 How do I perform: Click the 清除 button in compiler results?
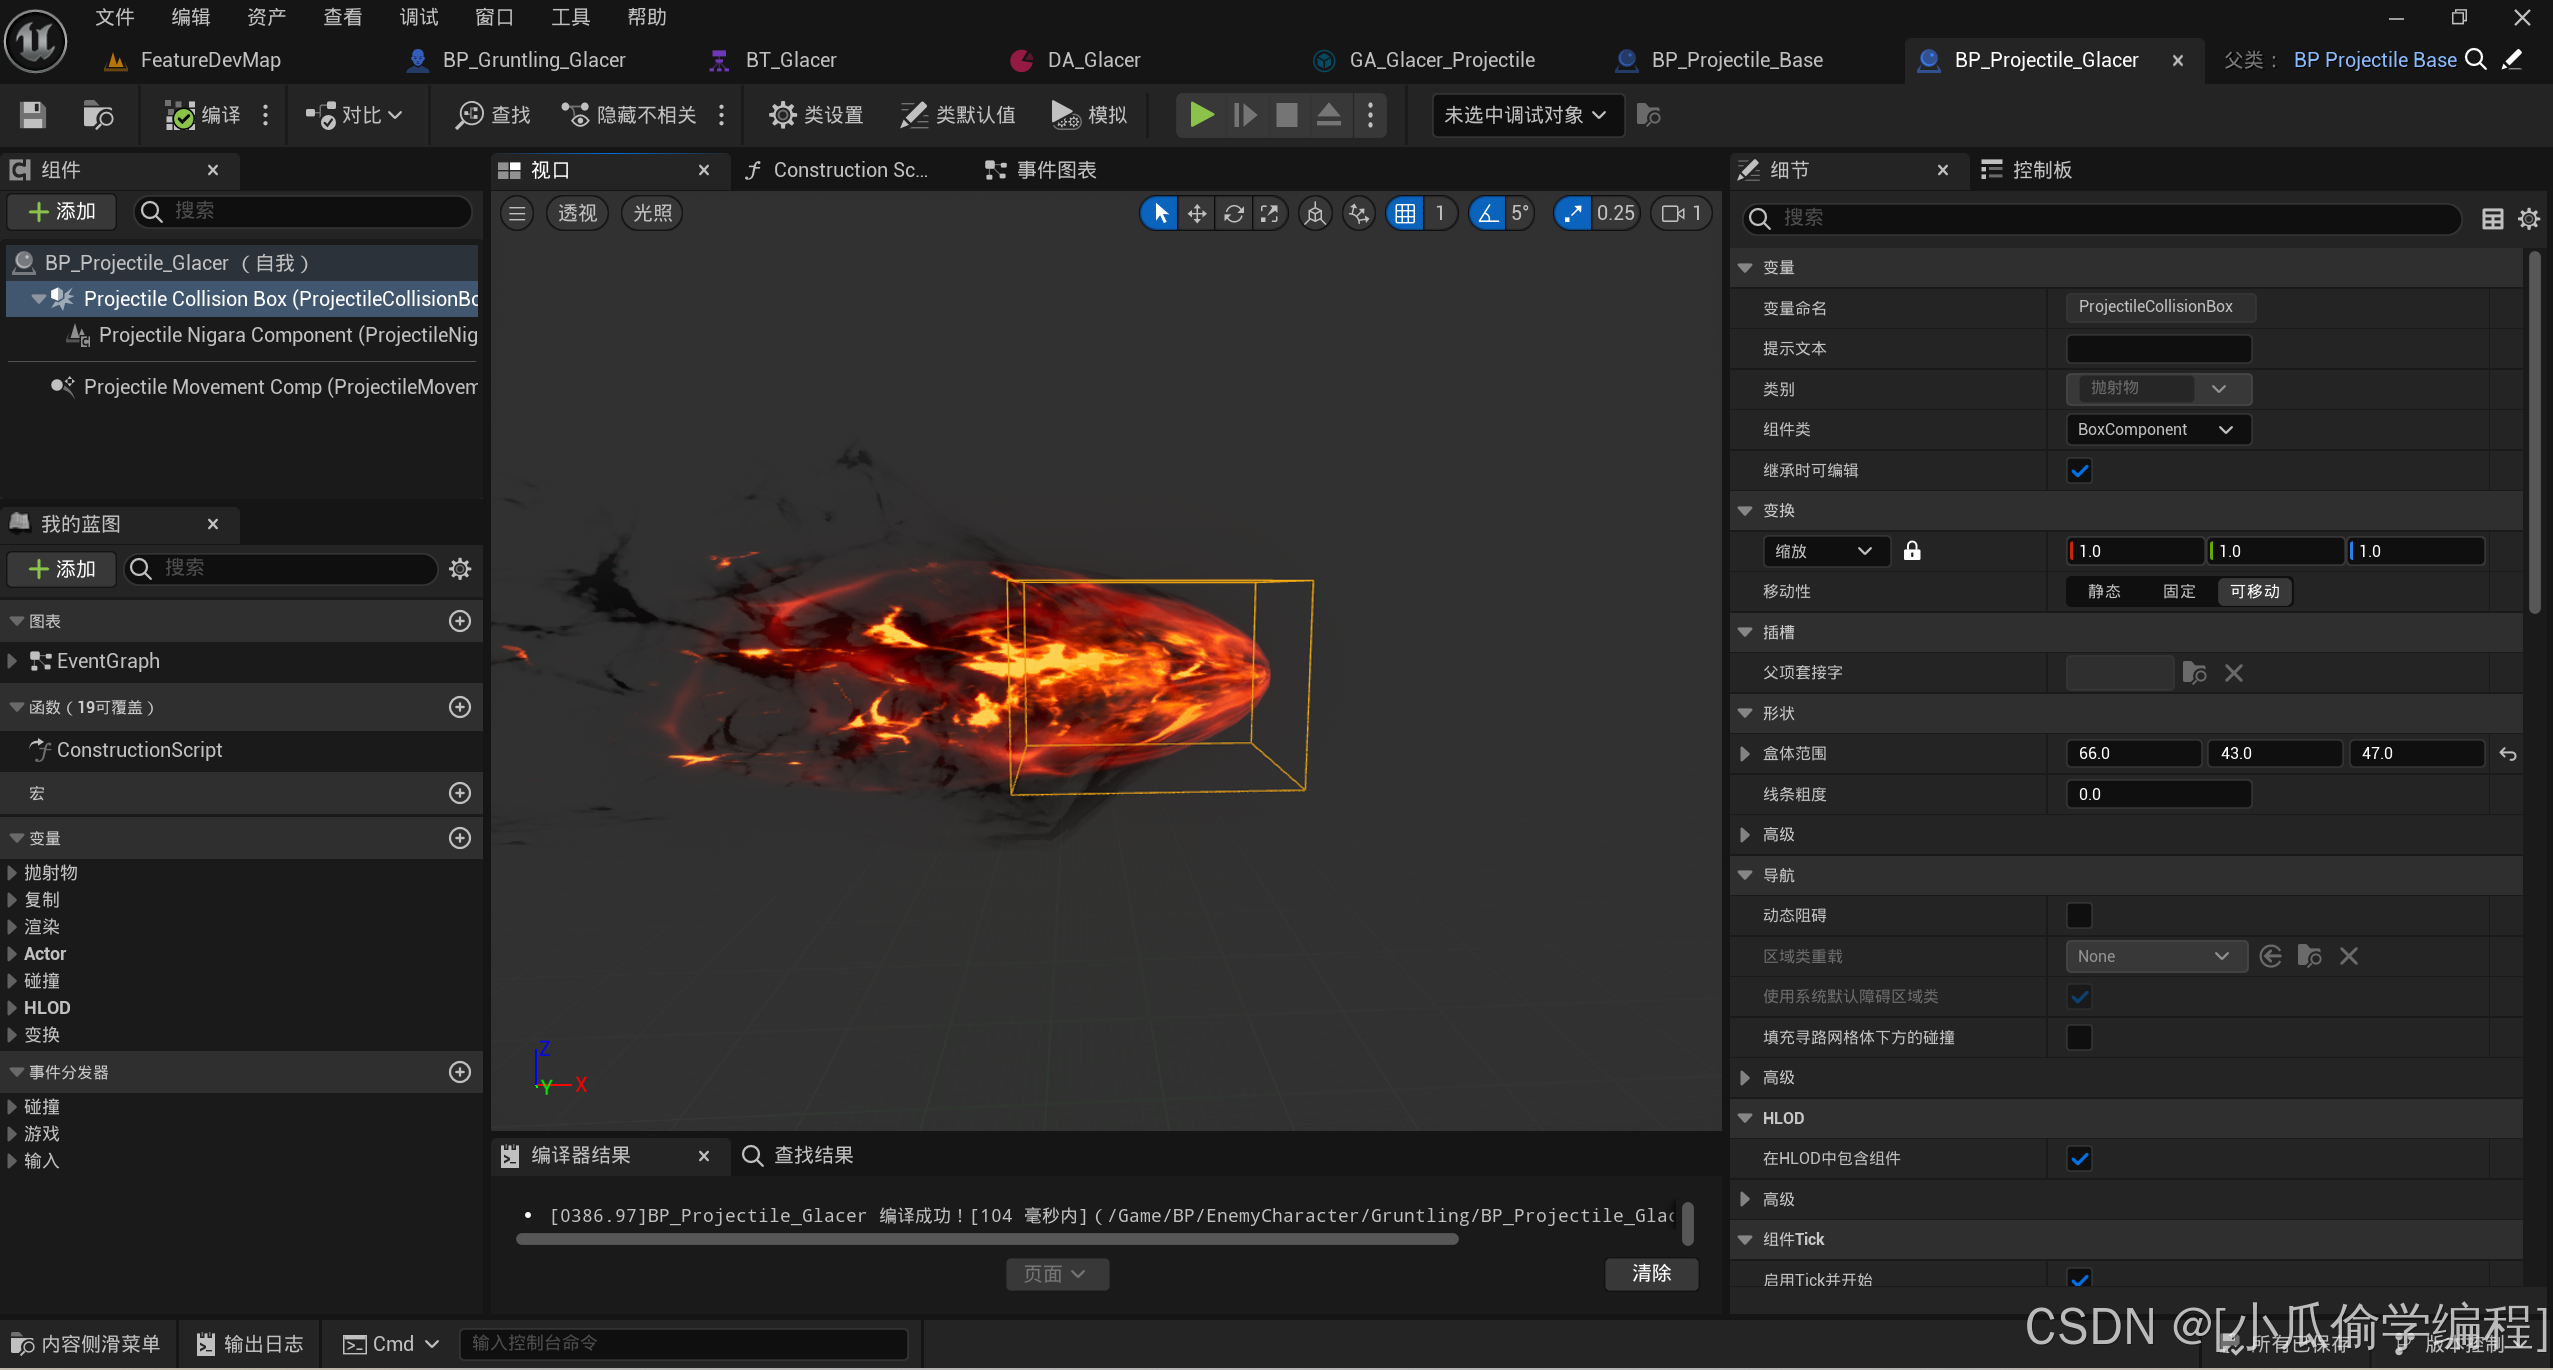pos(1651,1273)
